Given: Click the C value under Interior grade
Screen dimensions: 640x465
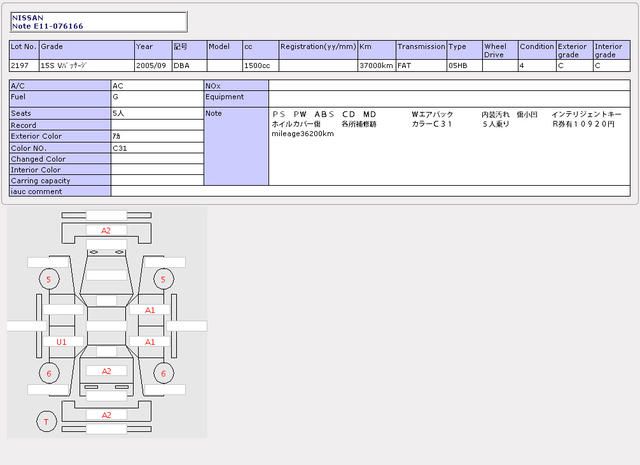Looking at the screenshot, I should click(x=611, y=66).
